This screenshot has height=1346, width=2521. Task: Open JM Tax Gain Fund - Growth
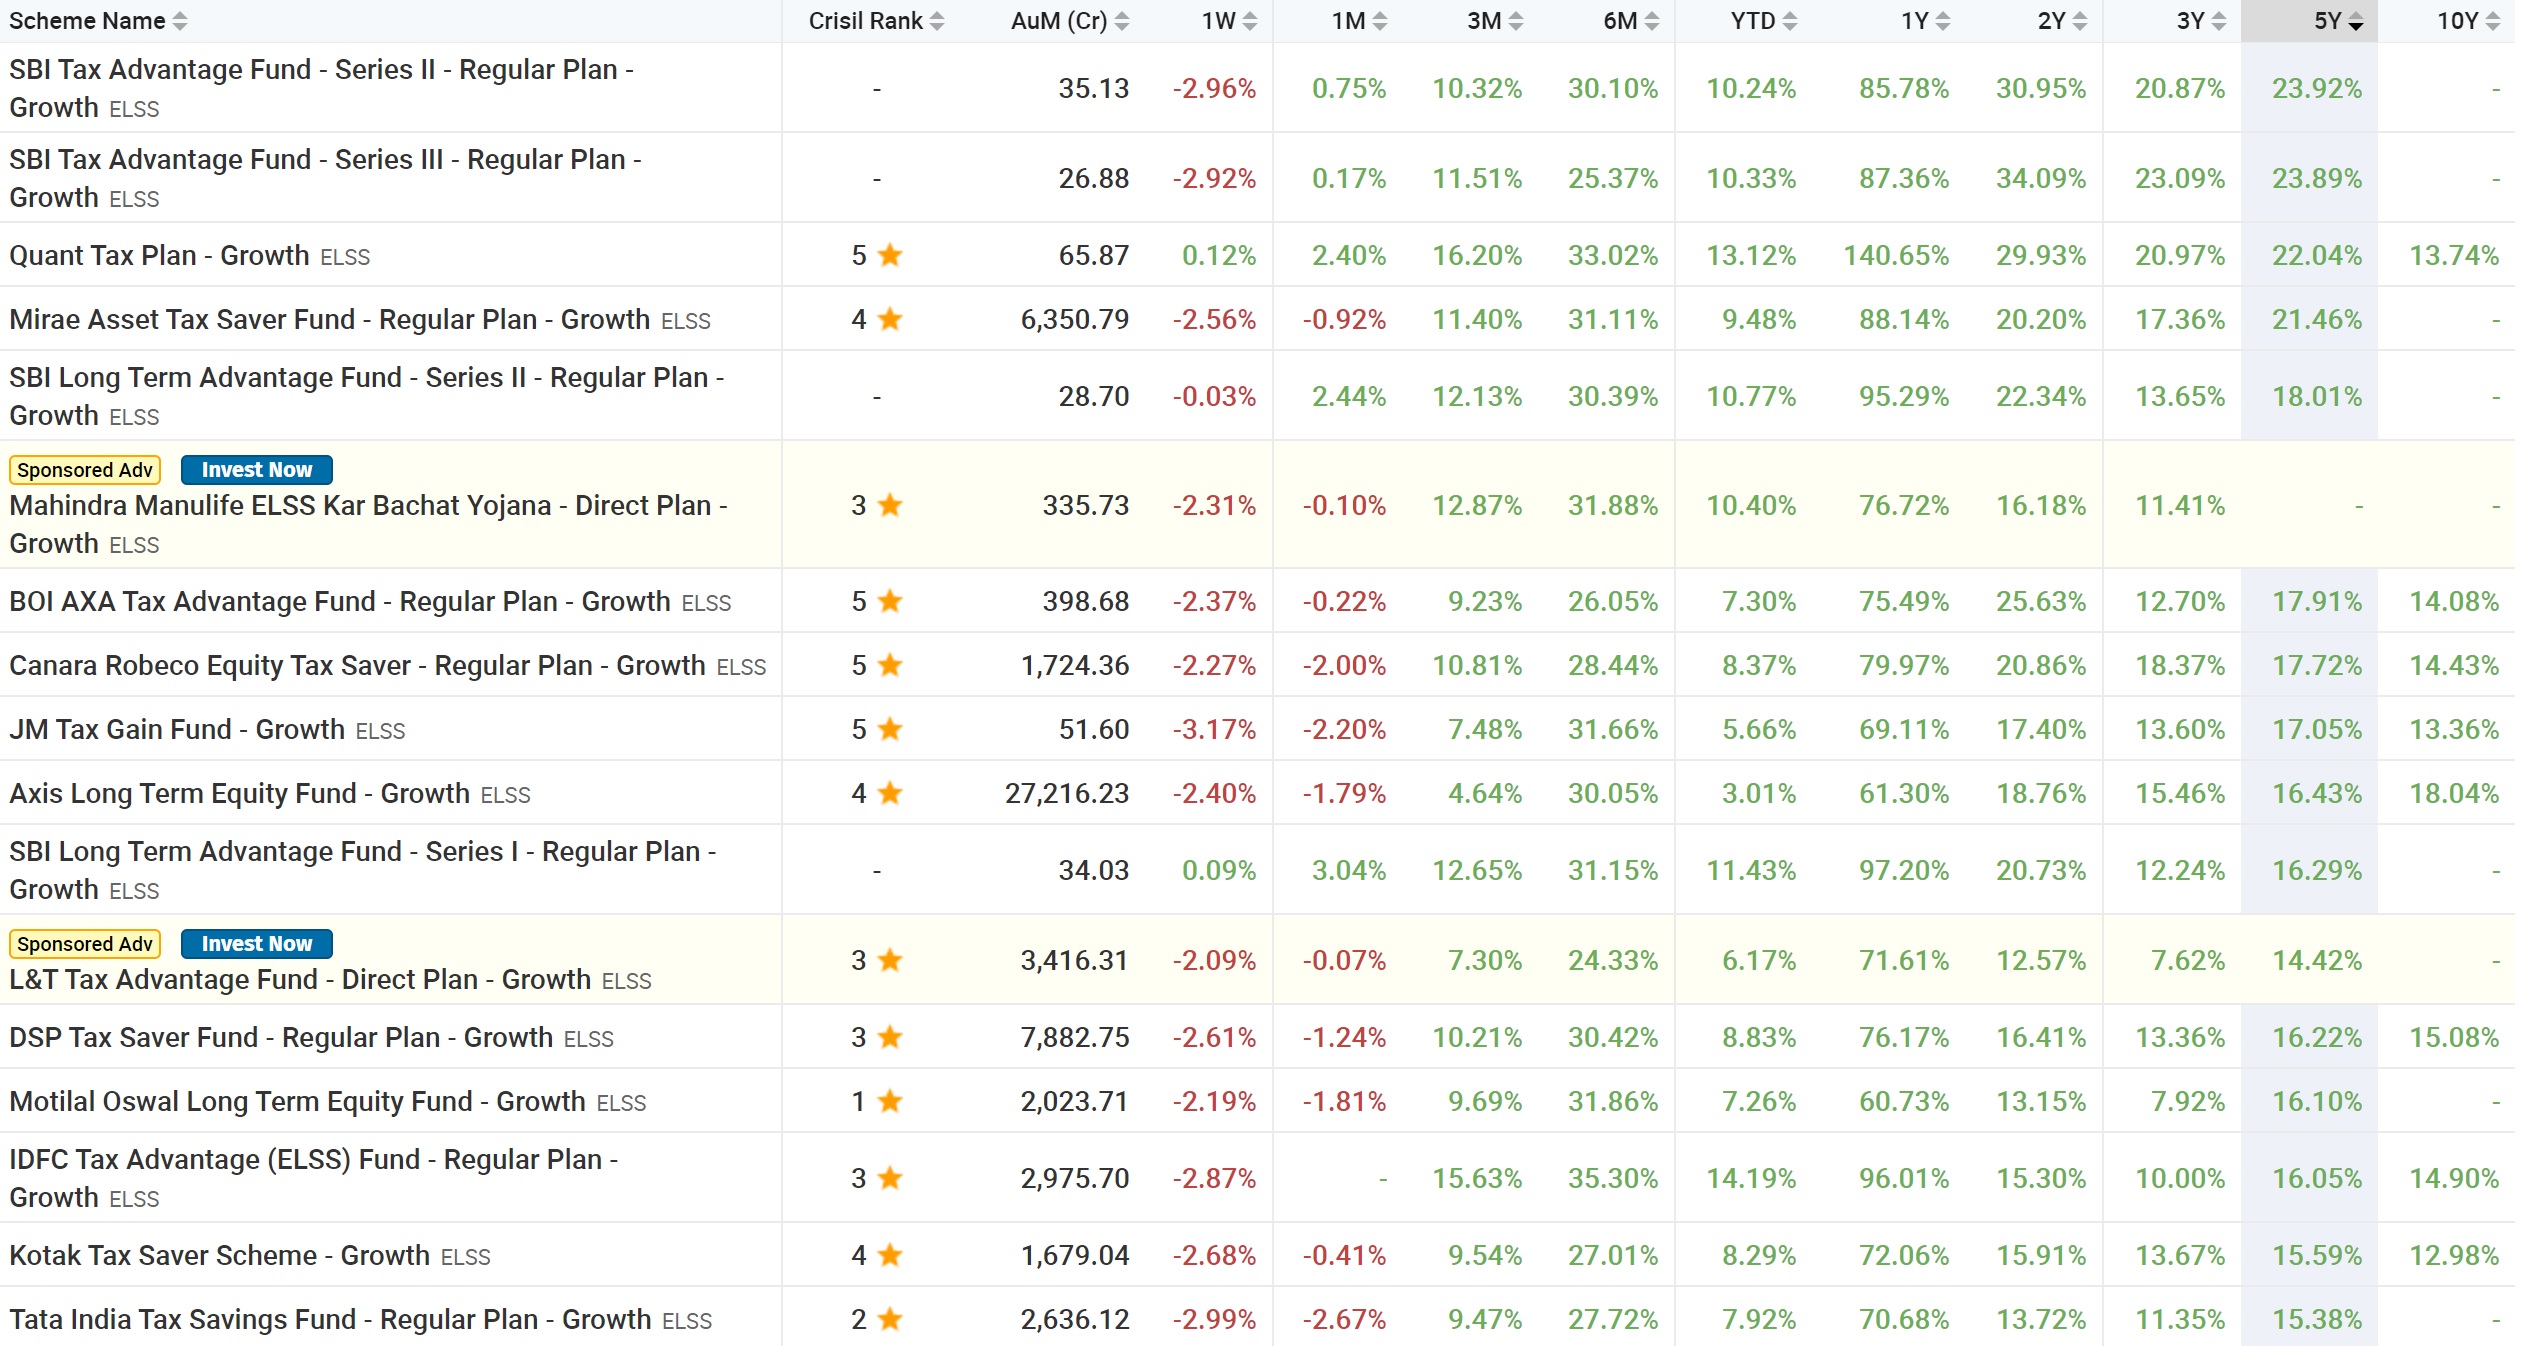(x=177, y=730)
